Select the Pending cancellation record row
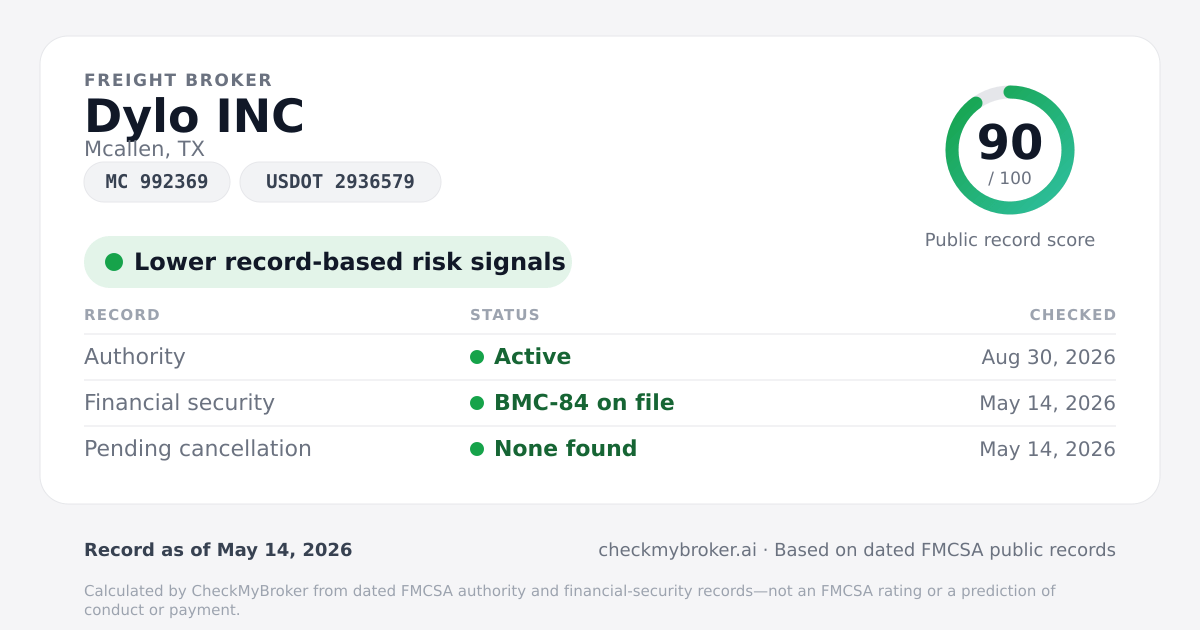 (x=600, y=449)
